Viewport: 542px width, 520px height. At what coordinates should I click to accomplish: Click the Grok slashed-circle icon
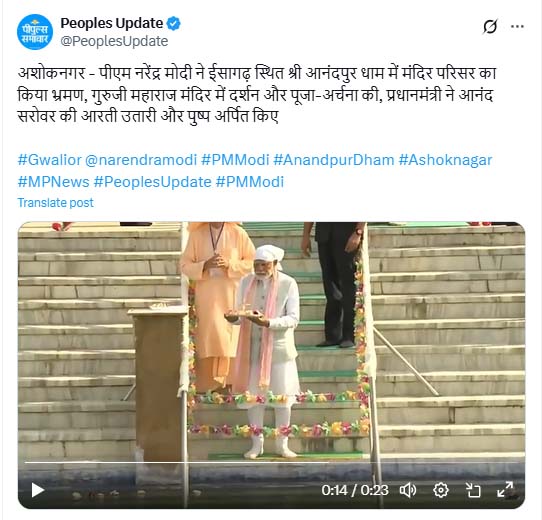click(x=490, y=26)
